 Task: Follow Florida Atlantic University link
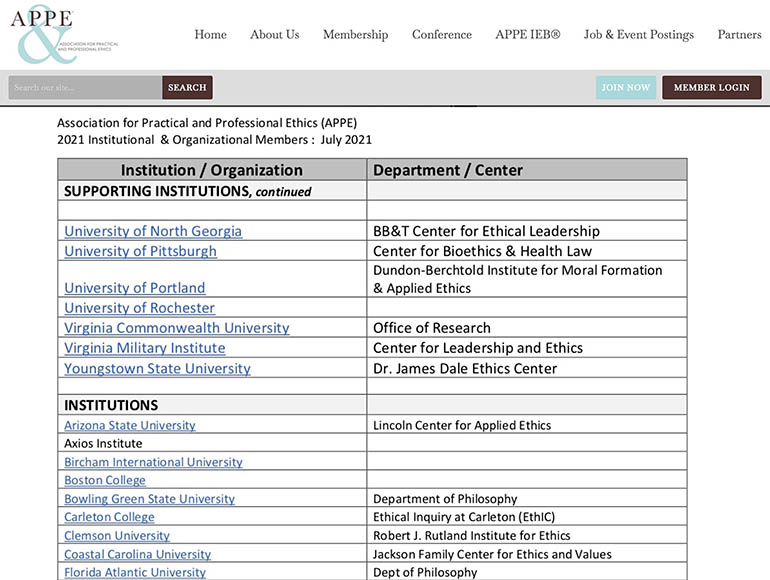tap(135, 573)
